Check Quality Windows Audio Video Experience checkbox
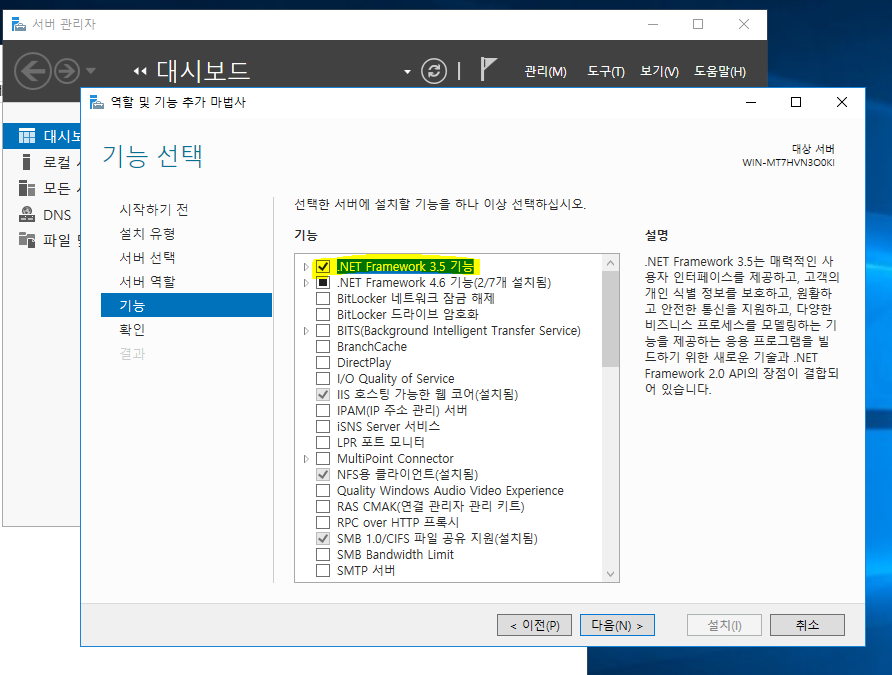This screenshot has width=892, height=675. 323,490
